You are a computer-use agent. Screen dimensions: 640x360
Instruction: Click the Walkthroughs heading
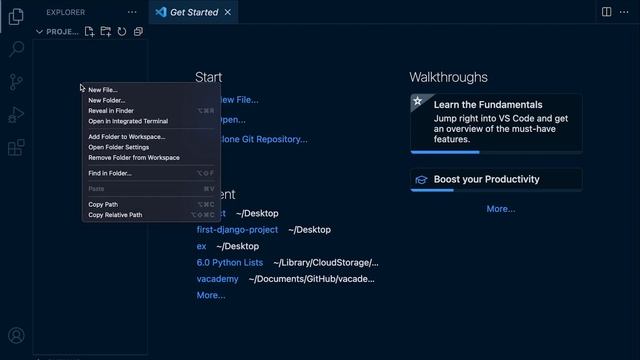pos(448,77)
